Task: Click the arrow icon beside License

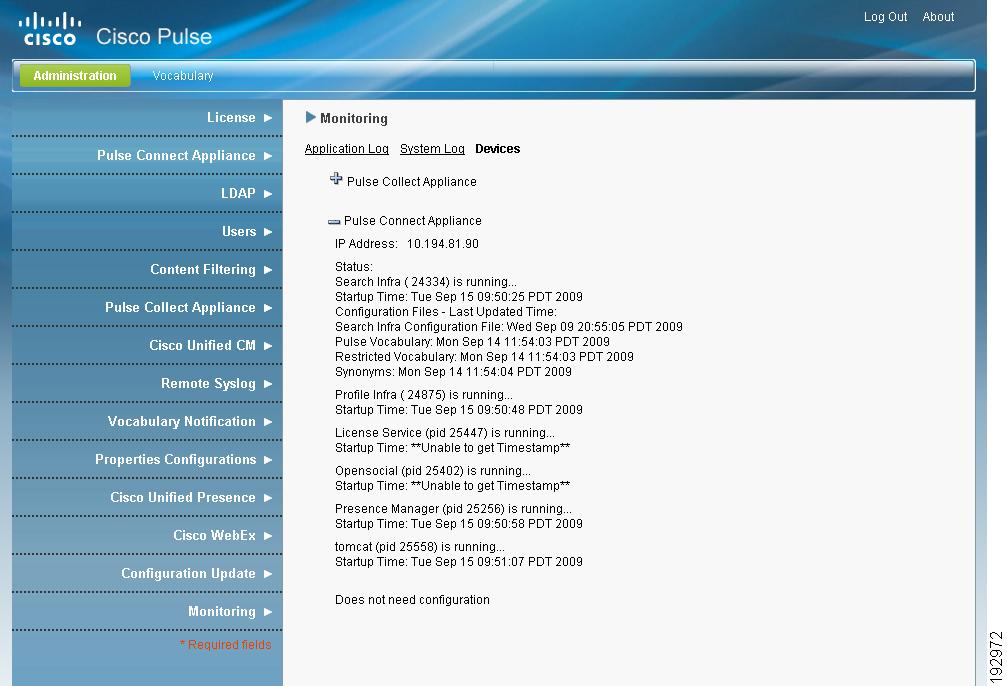Action: coord(268,117)
